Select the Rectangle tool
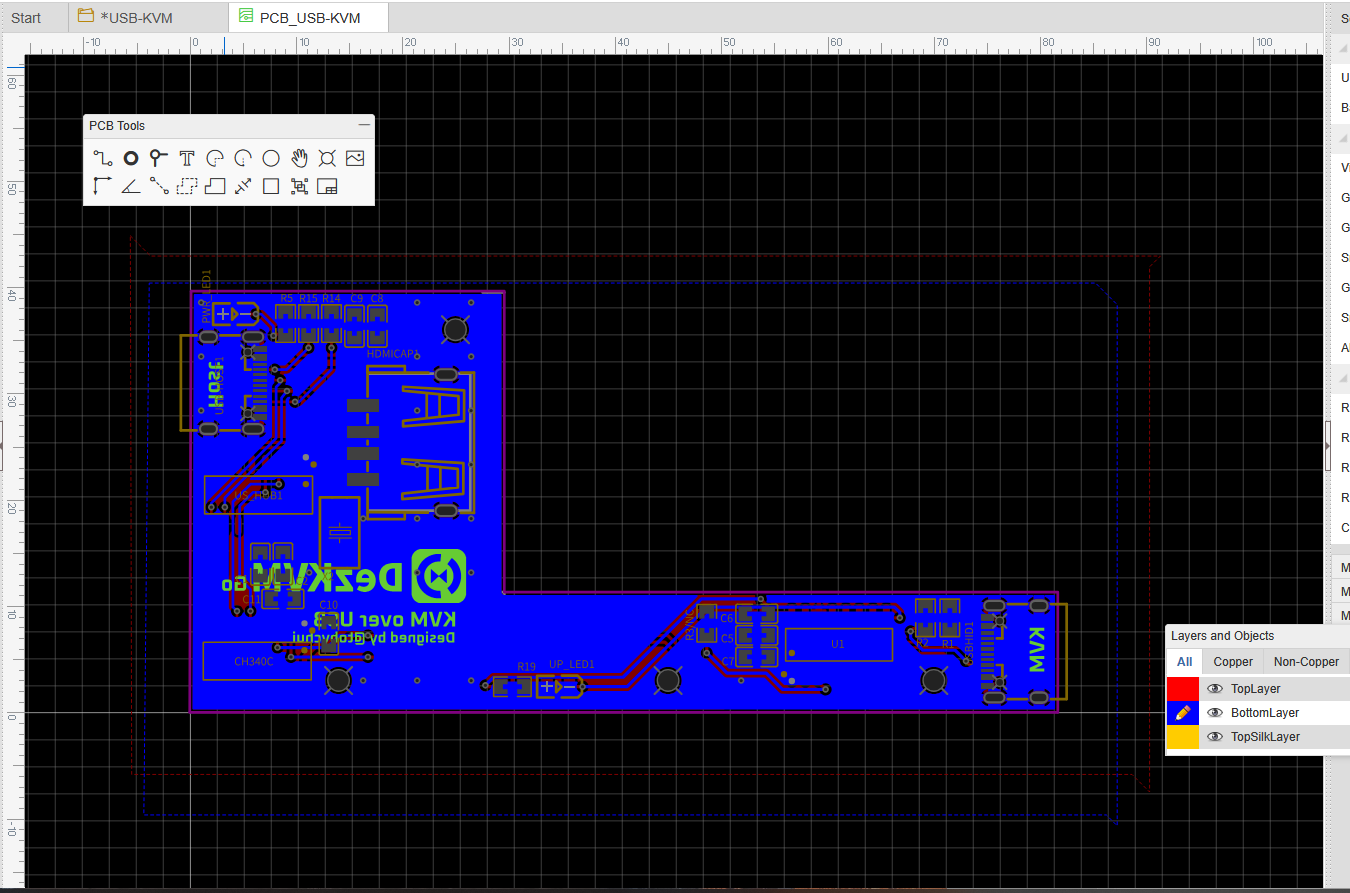 click(x=271, y=185)
